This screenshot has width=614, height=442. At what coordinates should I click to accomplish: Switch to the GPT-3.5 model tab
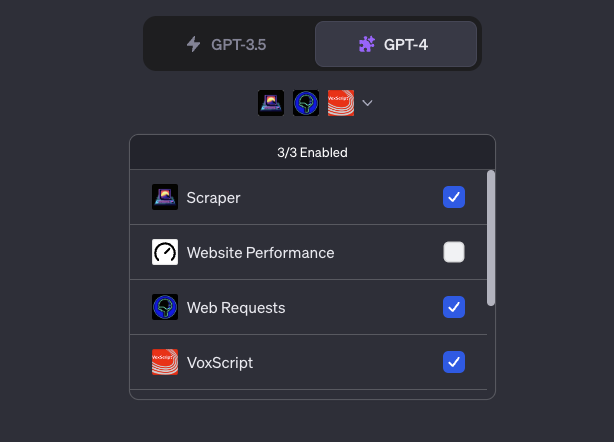(229, 44)
